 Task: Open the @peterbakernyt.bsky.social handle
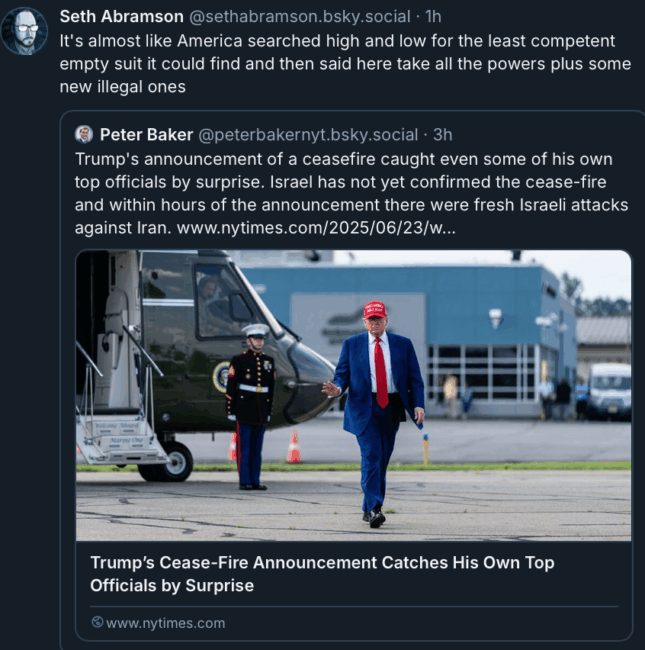[x=308, y=135]
